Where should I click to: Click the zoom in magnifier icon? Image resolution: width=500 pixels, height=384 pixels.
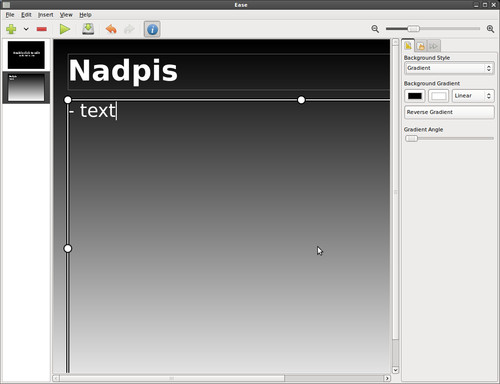click(x=490, y=29)
